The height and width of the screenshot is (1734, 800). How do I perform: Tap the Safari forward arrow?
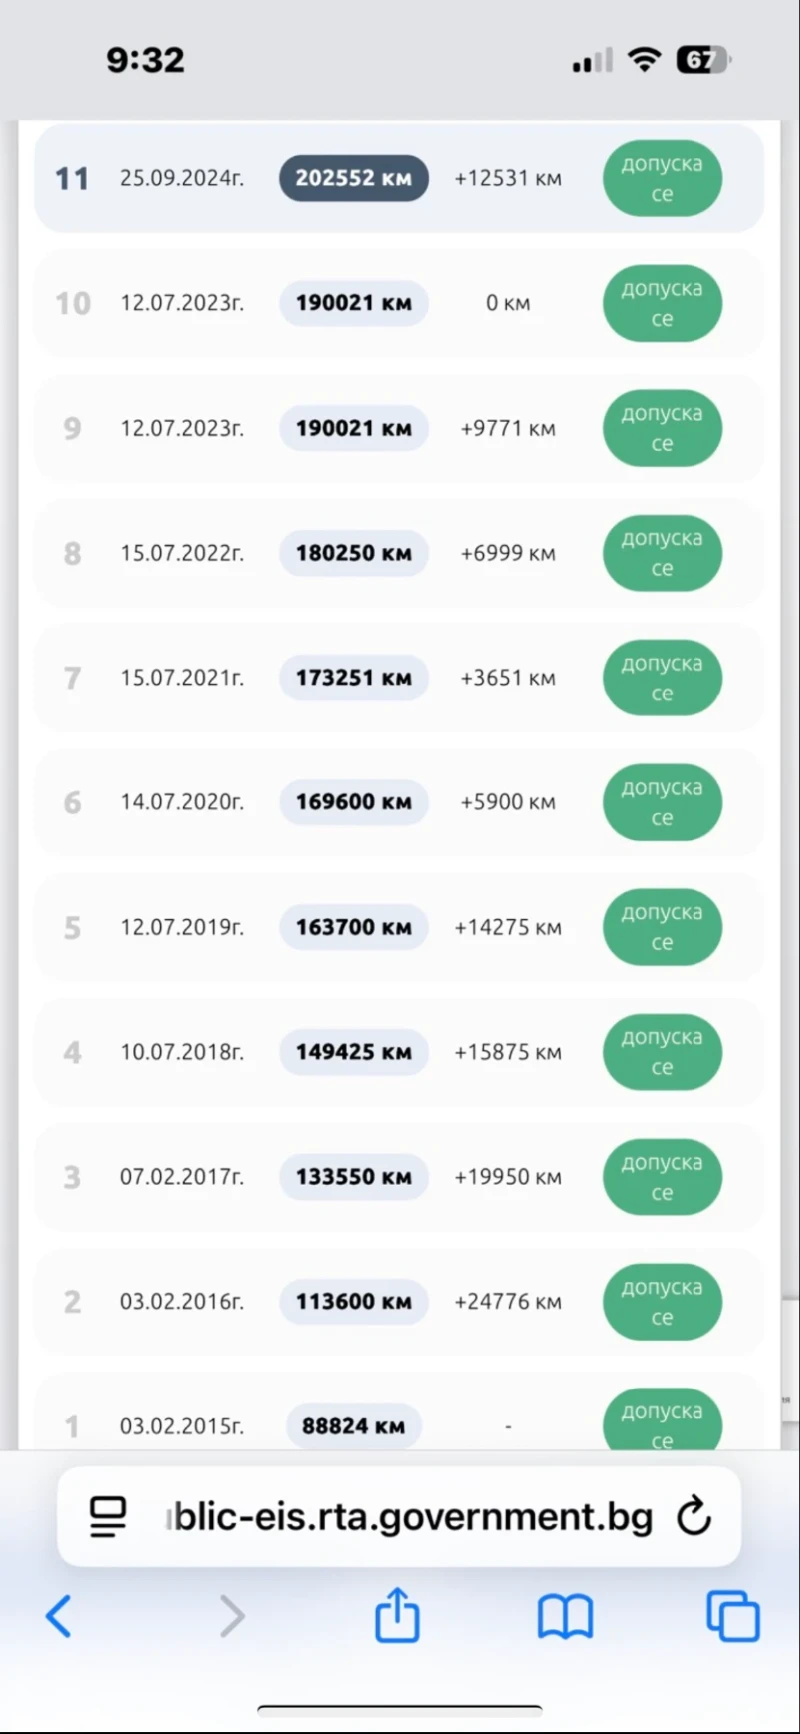(232, 1616)
